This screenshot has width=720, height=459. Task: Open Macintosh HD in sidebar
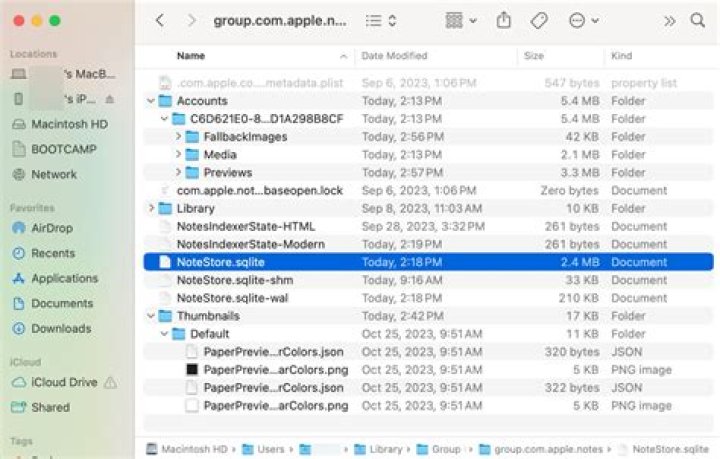click(x=60, y=124)
